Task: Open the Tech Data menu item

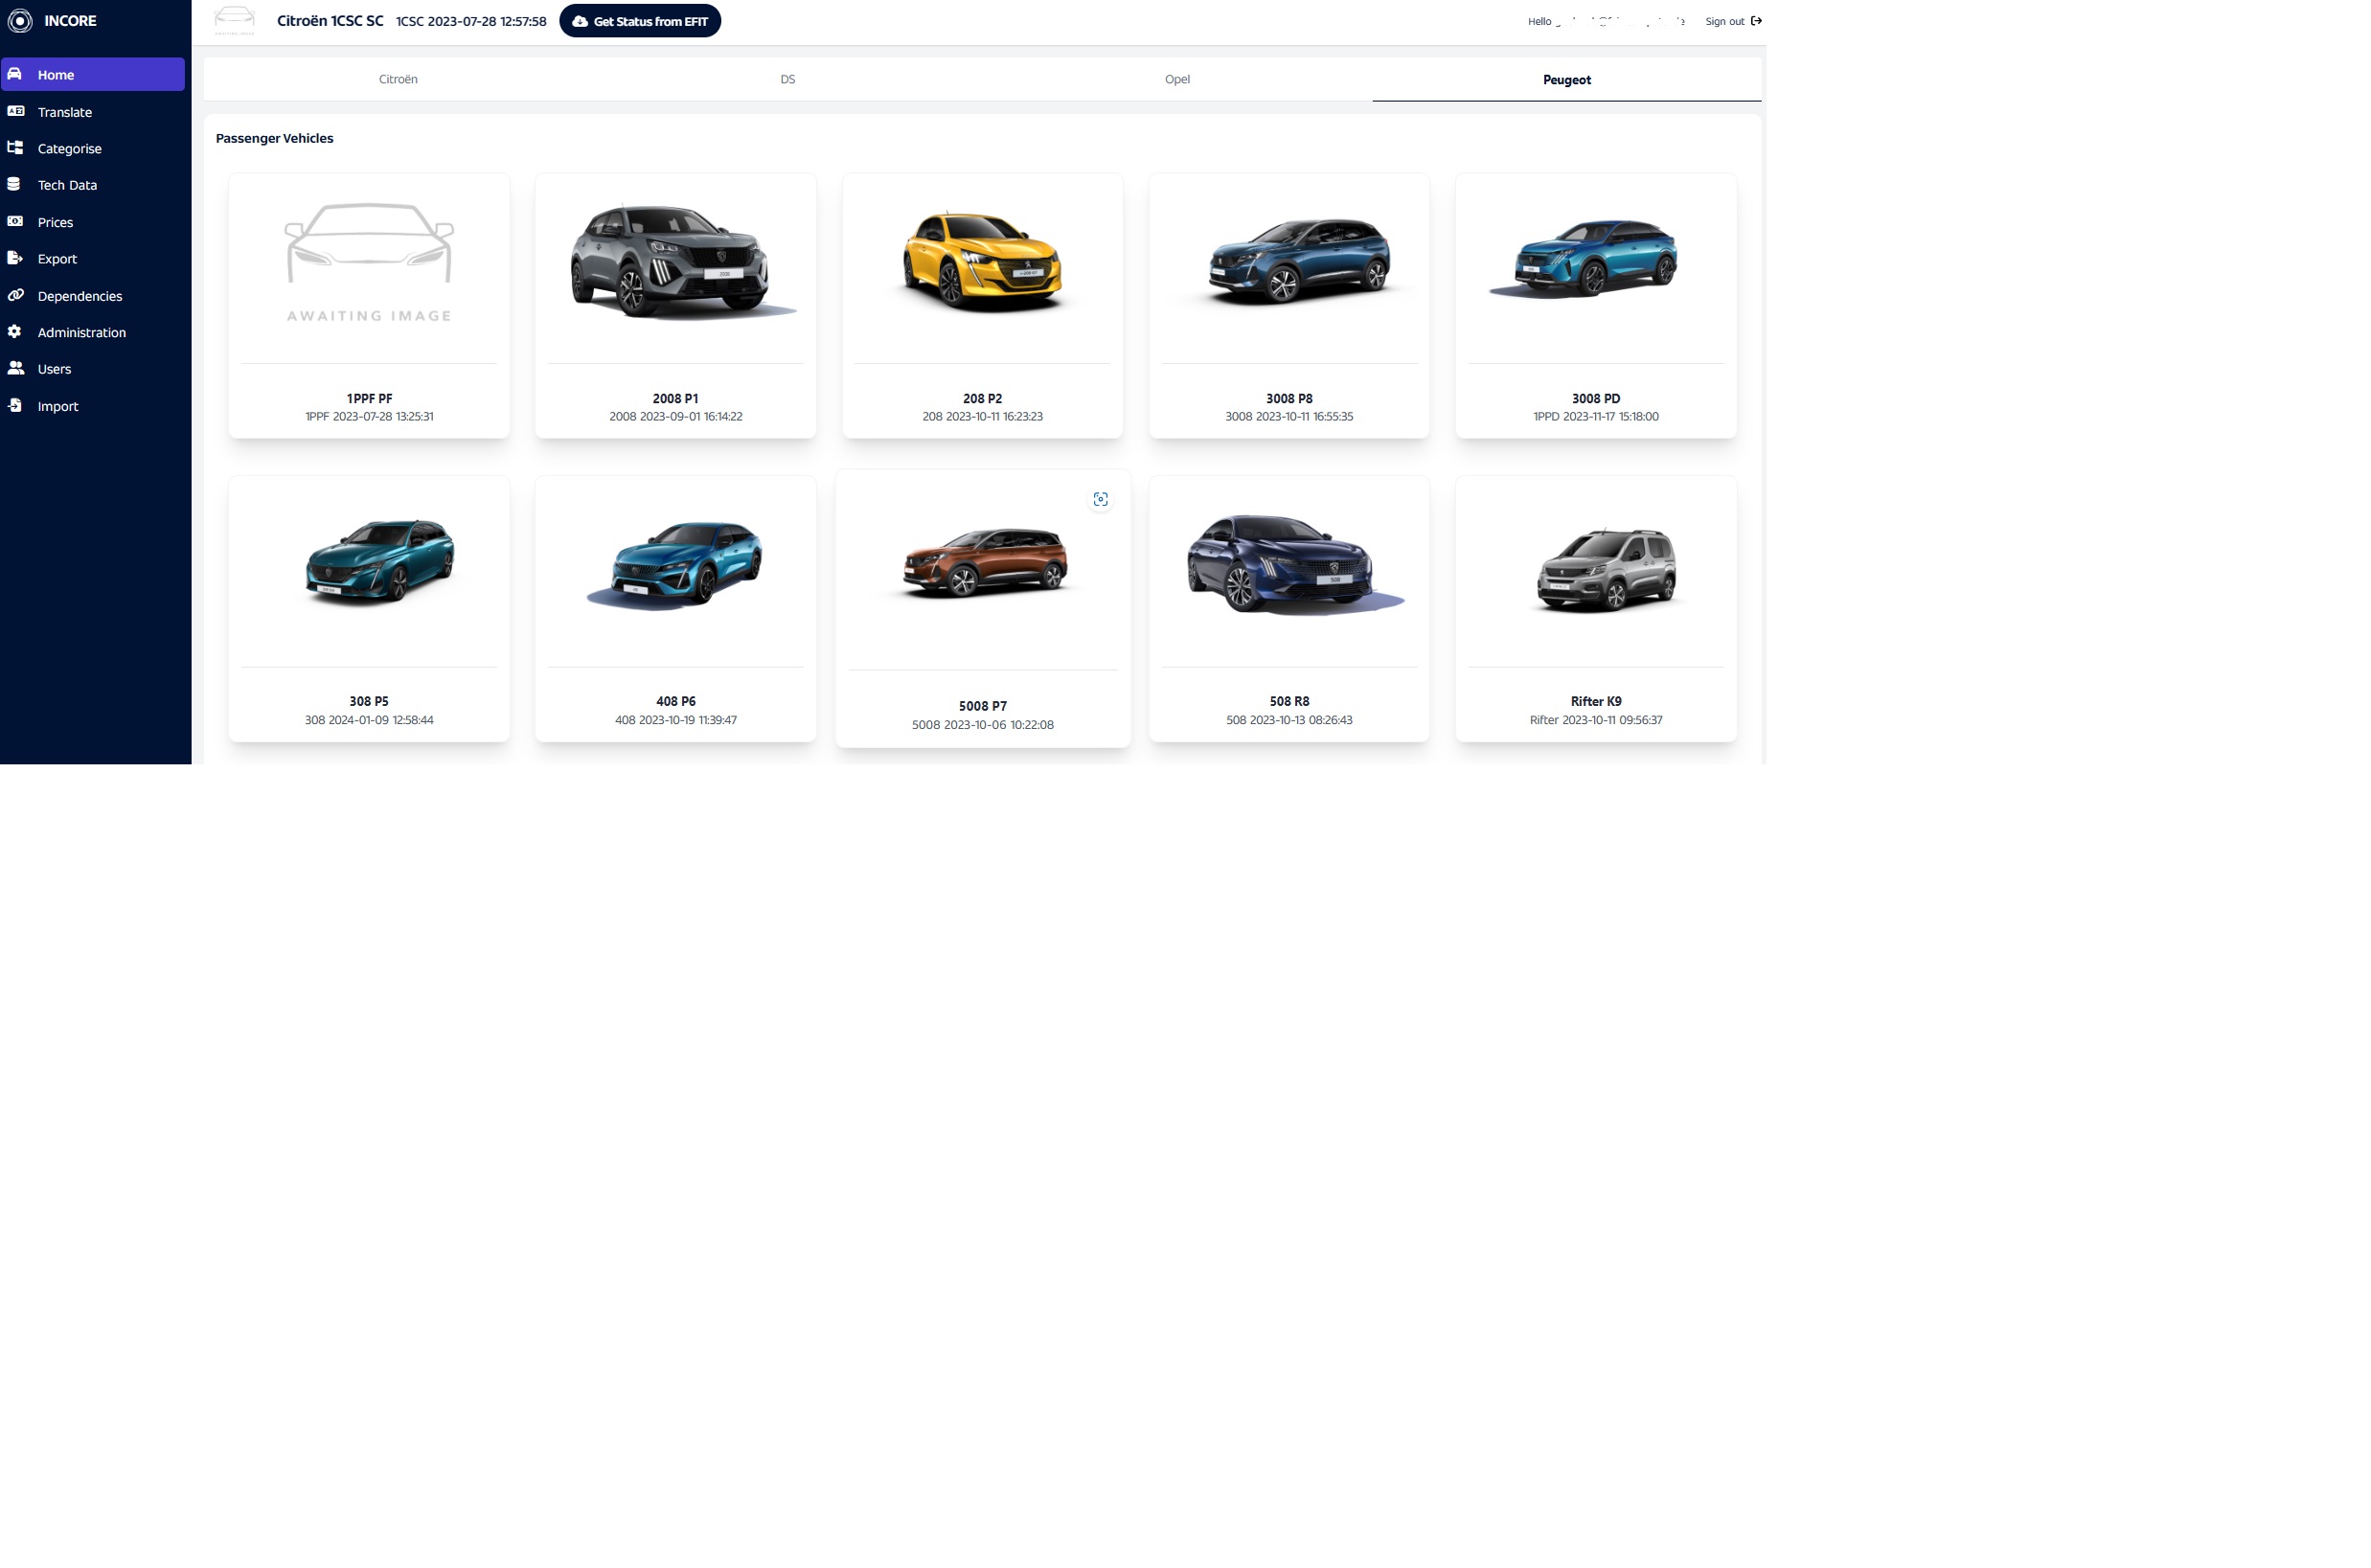Action: (x=93, y=185)
